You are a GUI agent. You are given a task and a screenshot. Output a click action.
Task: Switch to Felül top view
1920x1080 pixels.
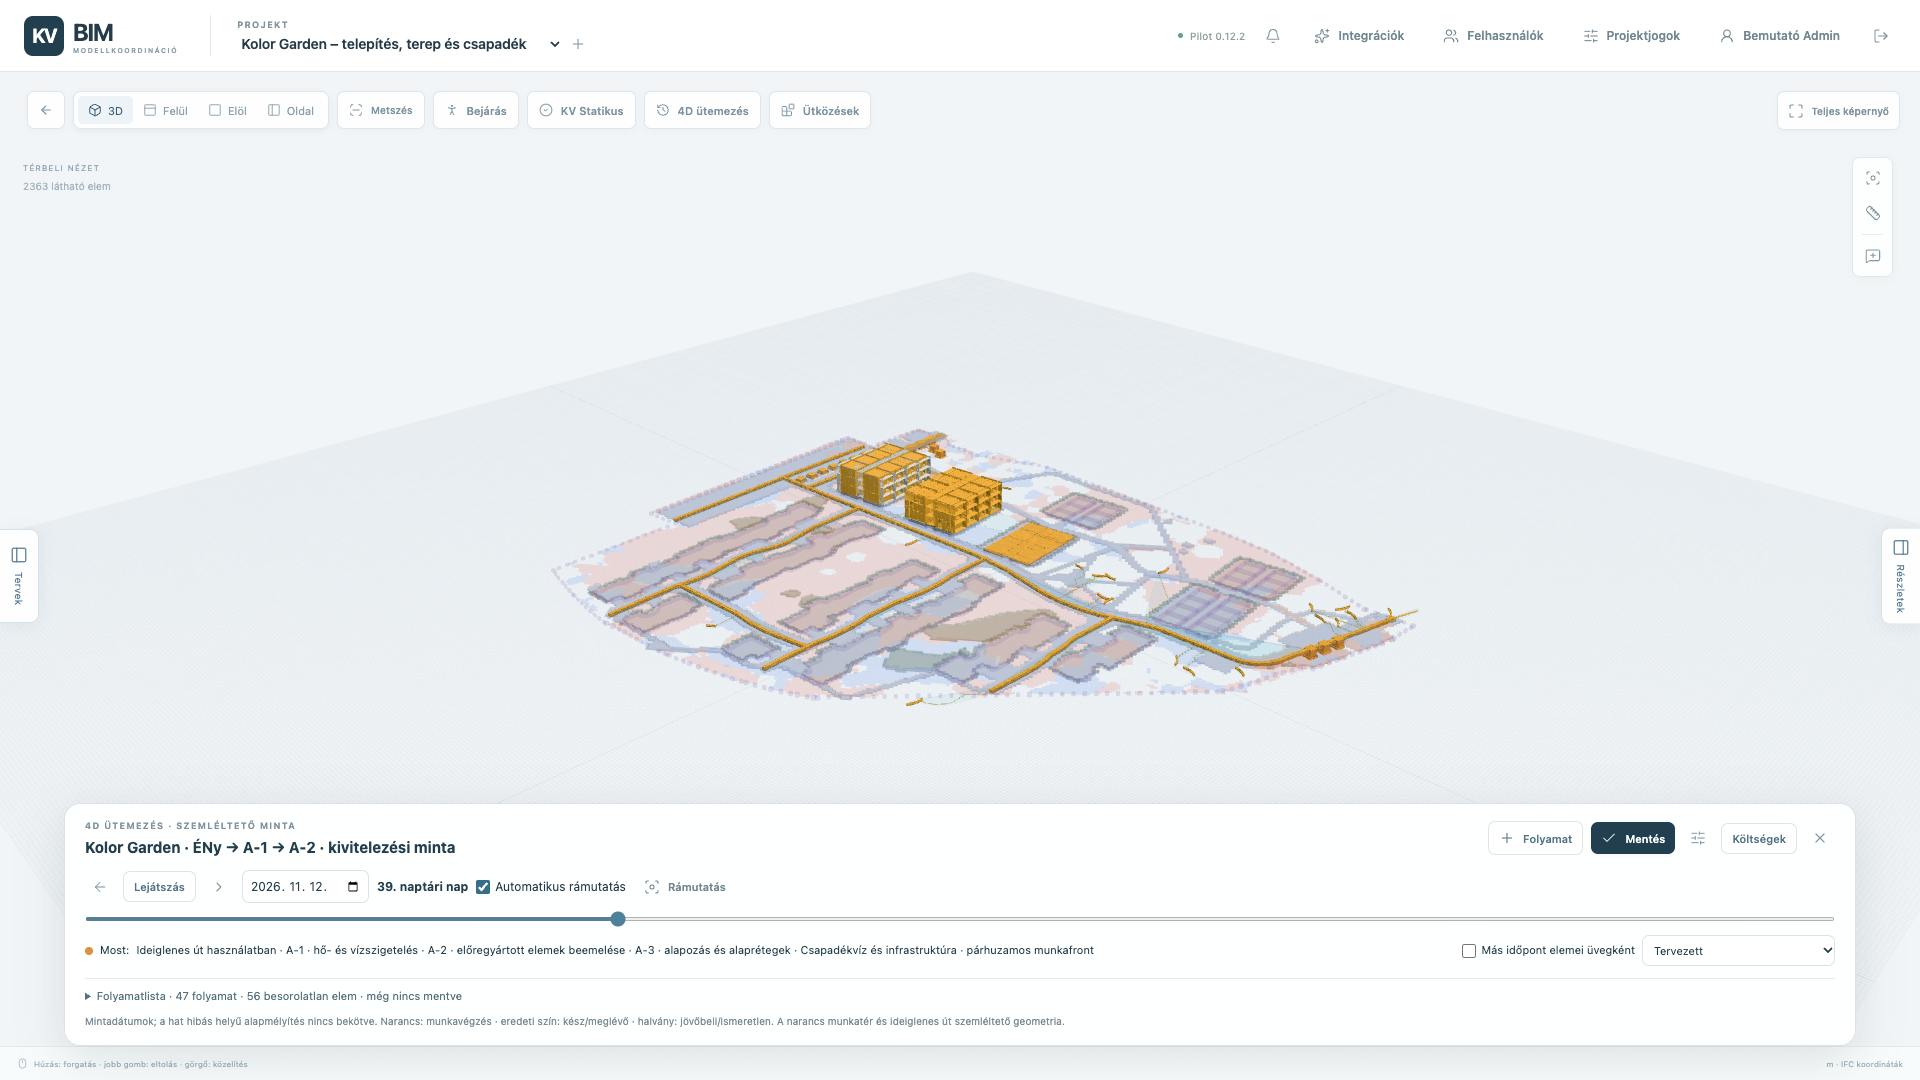pos(166,110)
